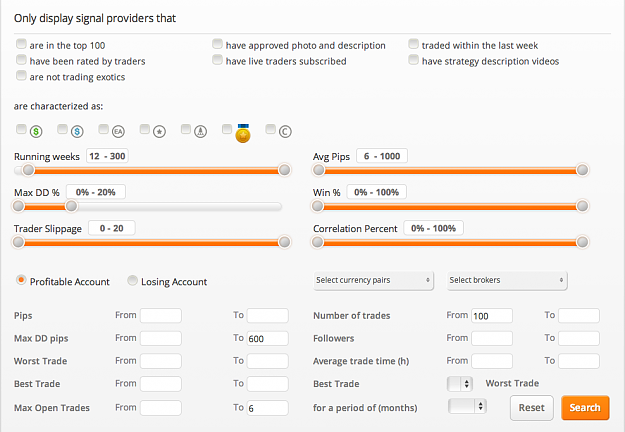Screen dimensions: 625x432
Task: Open the Select brokers dropdown
Action: (507, 281)
